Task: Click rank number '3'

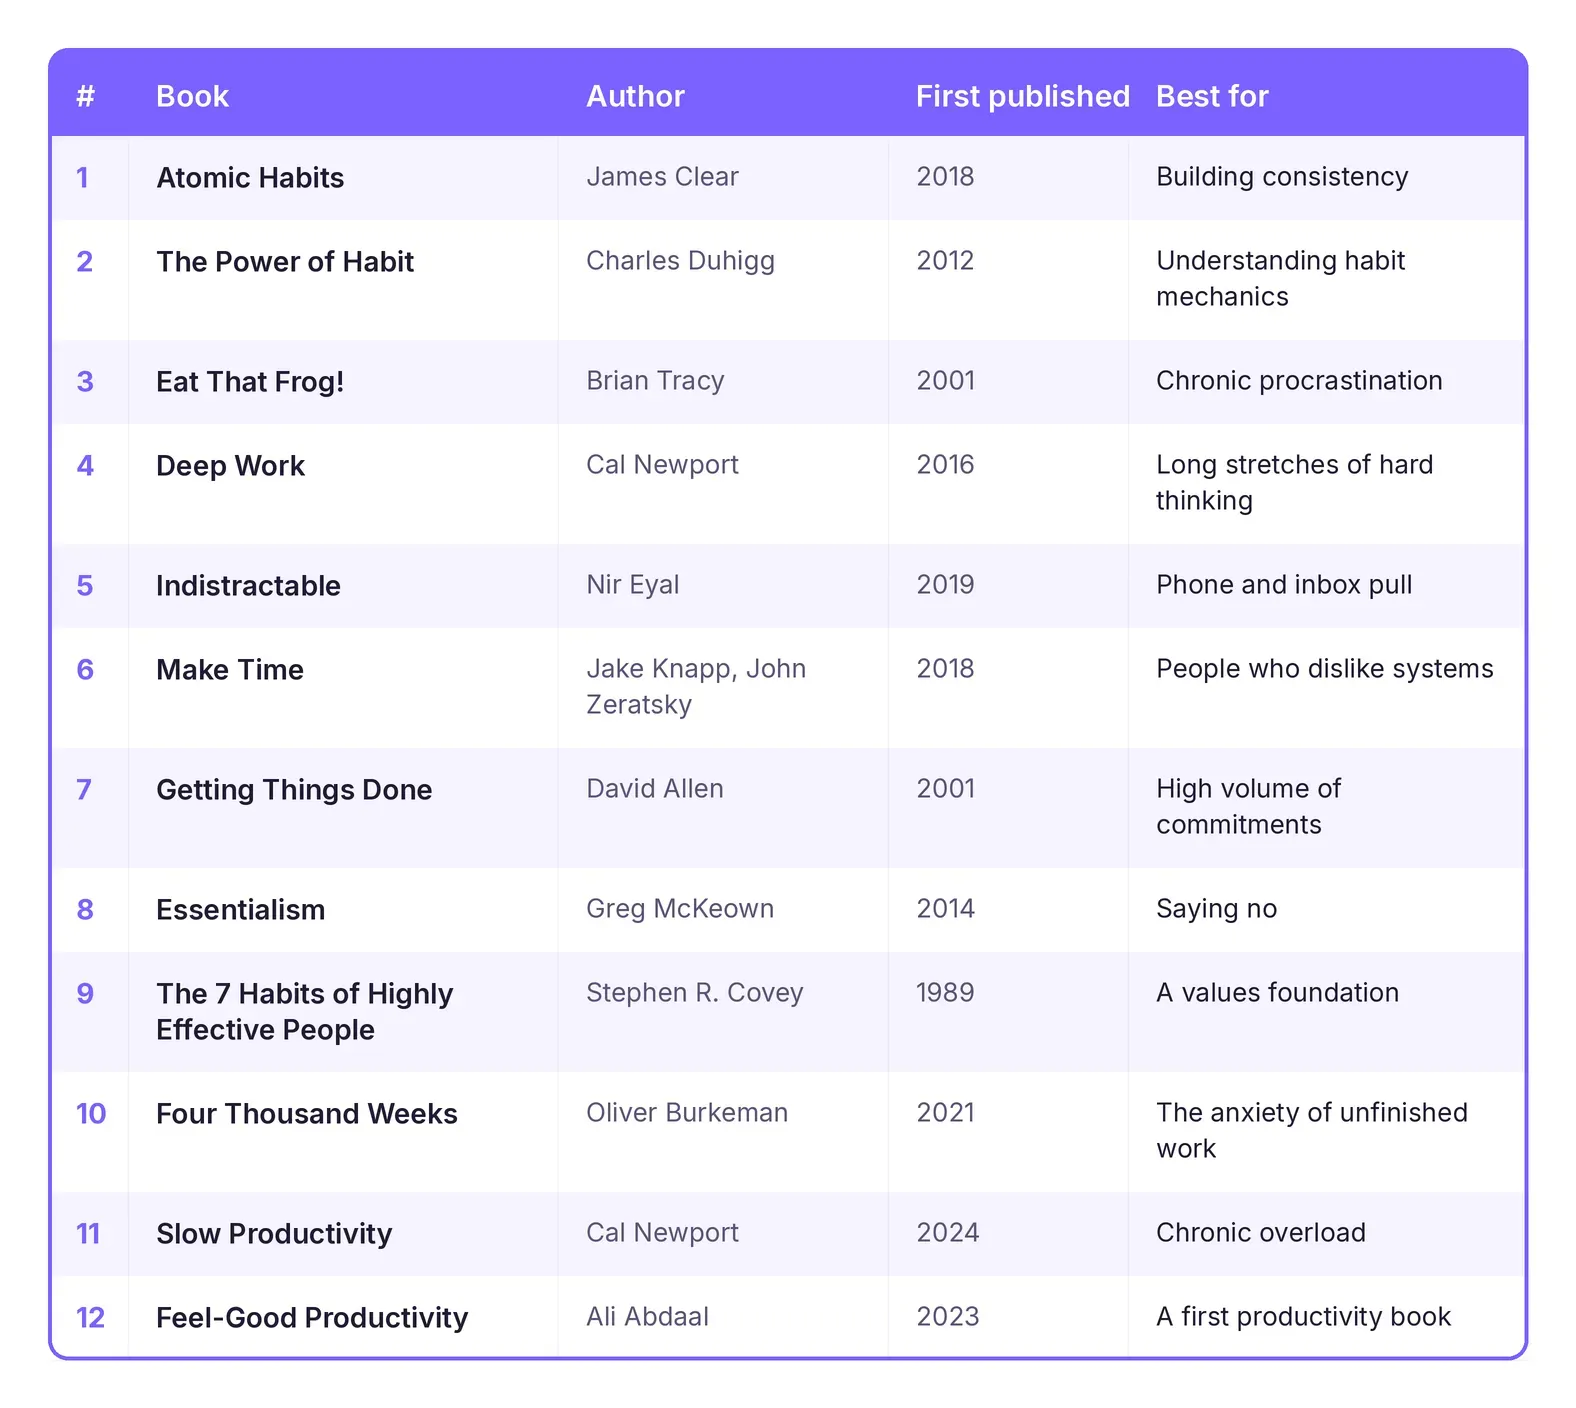Action: (85, 382)
